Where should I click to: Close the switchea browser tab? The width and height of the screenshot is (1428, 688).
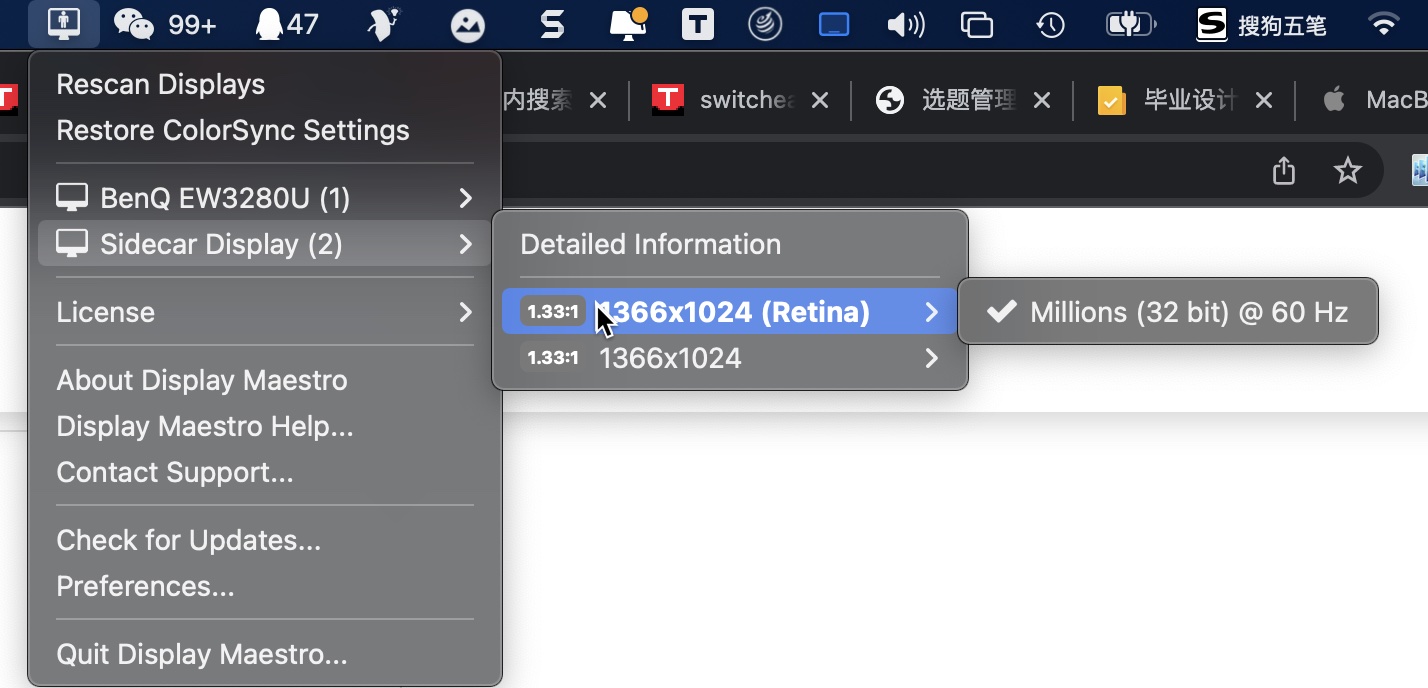point(819,100)
